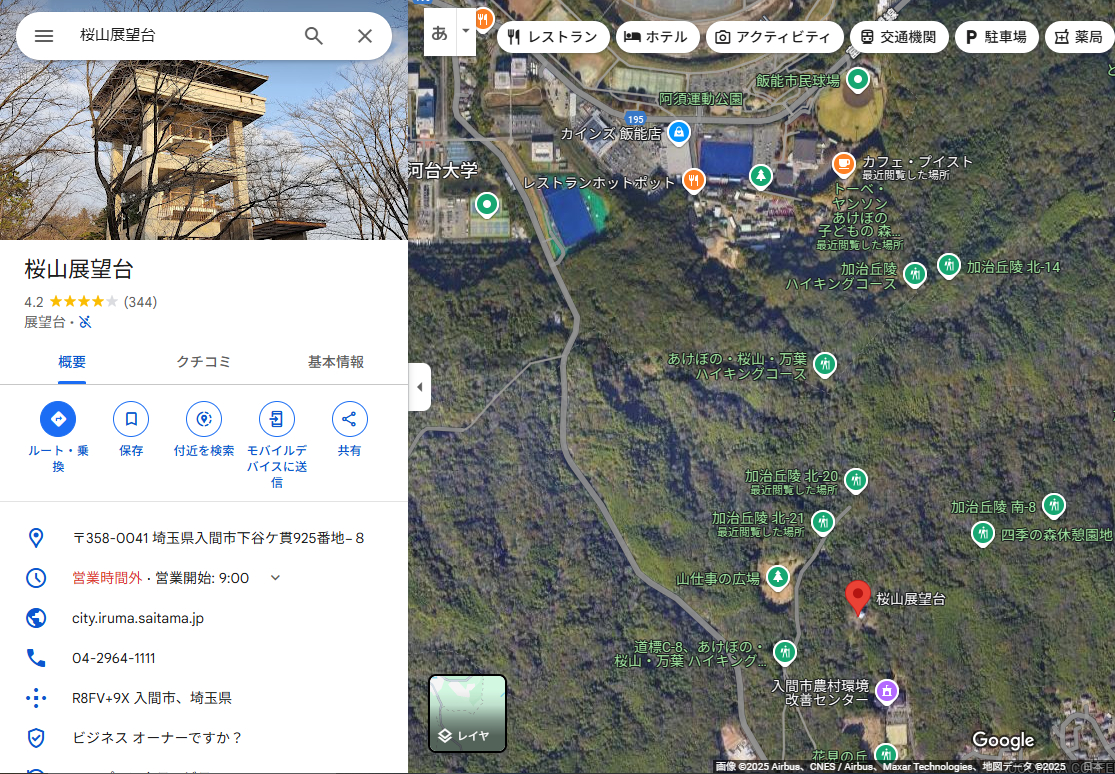Click the magnifier search icon
The image size is (1115, 774).
[314, 36]
